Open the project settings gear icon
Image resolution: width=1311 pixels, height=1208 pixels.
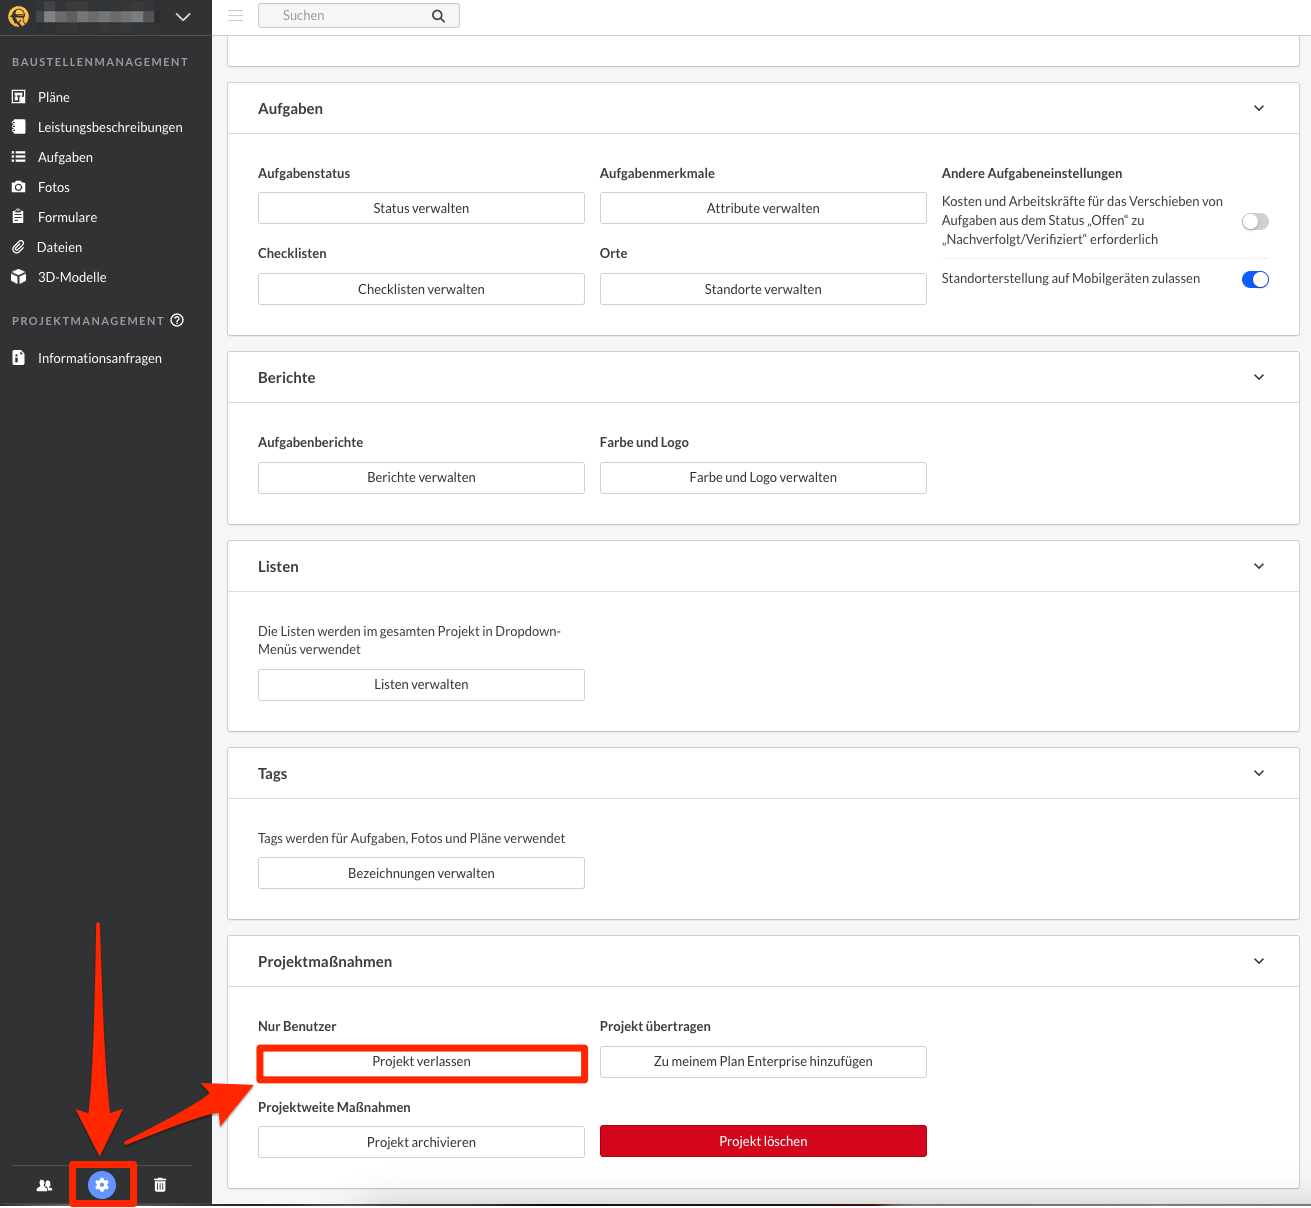coord(102,1185)
